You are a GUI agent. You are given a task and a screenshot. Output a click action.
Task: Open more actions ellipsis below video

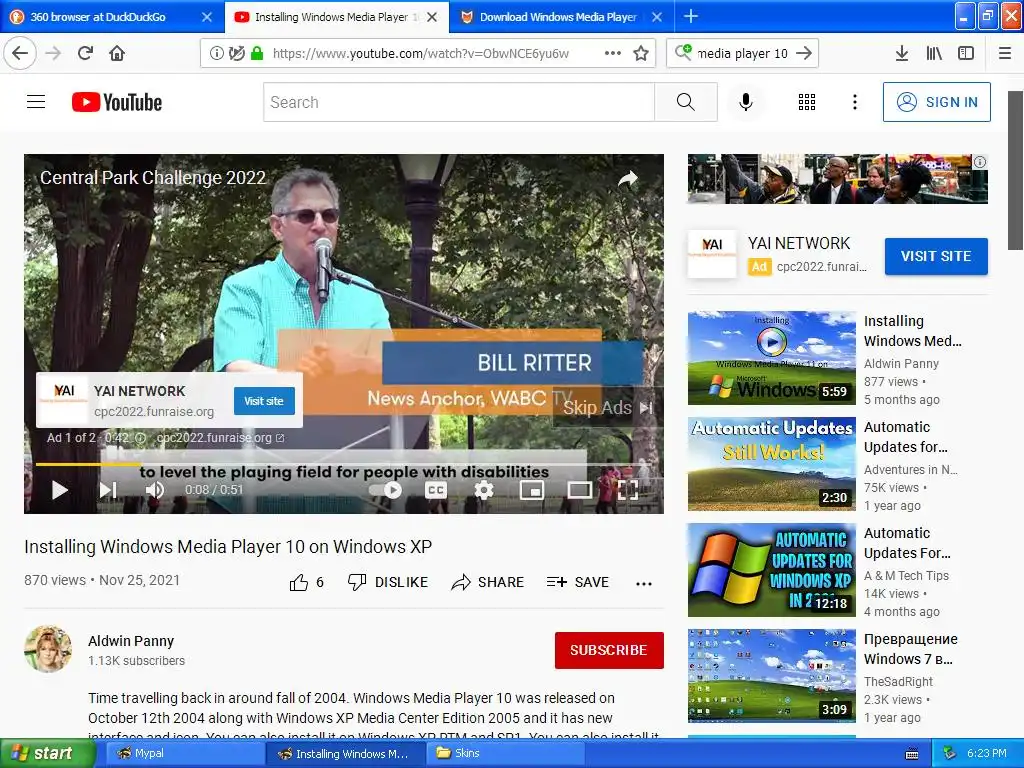[644, 583]
